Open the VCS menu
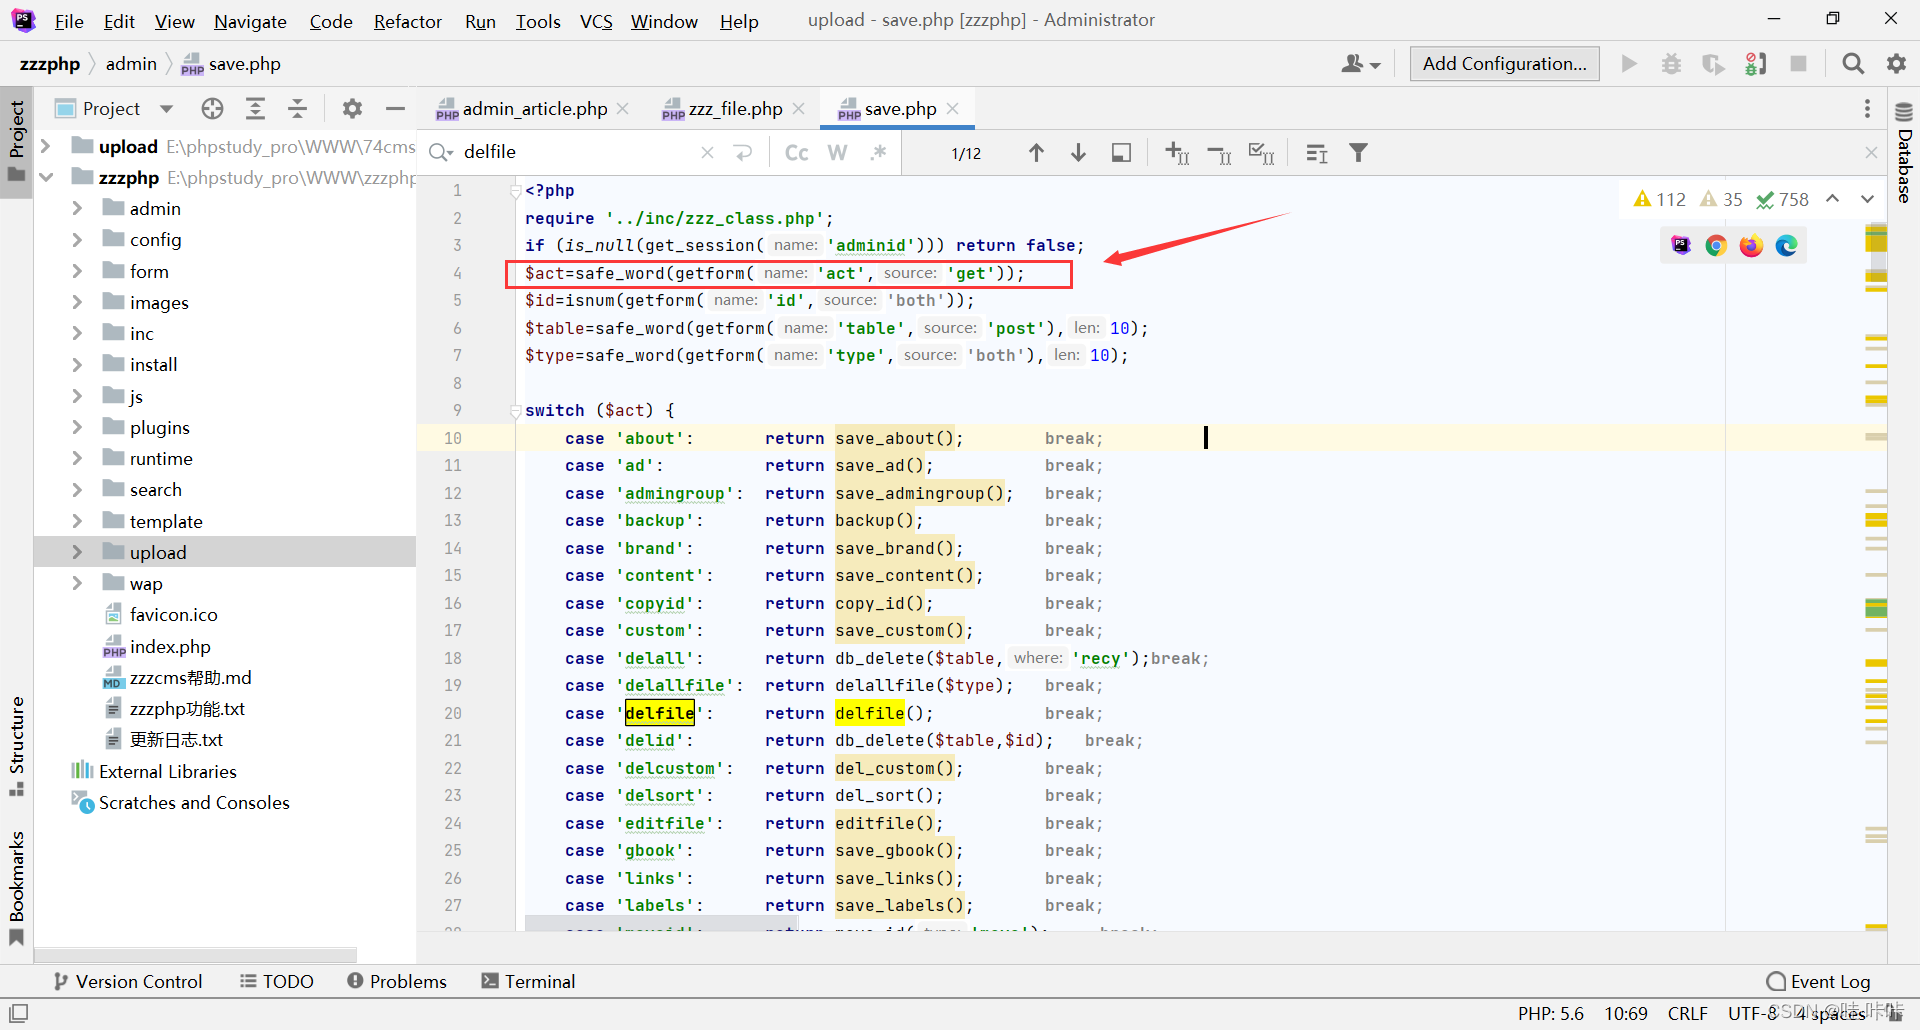This screenshot has width=1920, height=1030. pos(596,21)
